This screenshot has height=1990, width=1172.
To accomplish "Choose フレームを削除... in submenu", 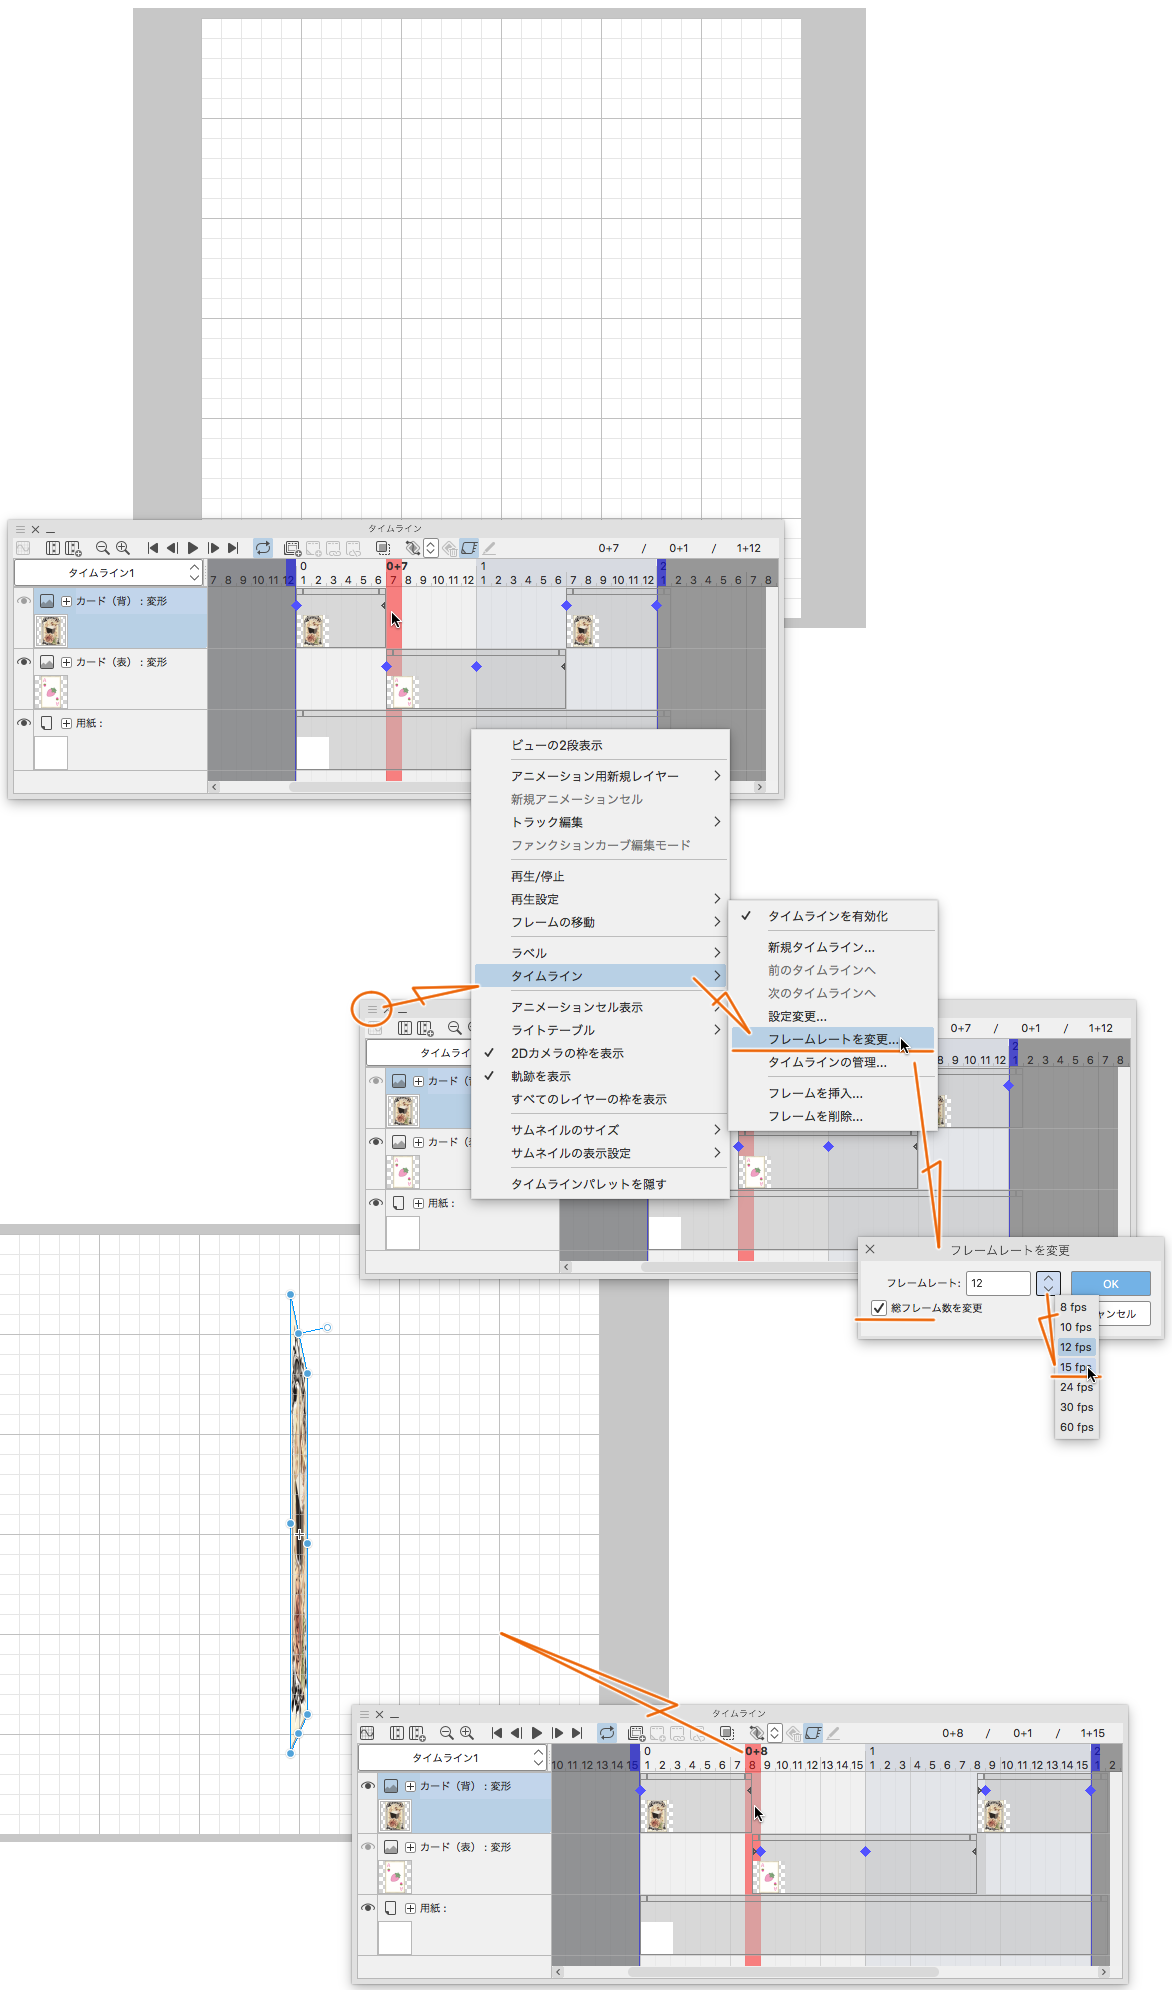I will [x=833, y=1116].
